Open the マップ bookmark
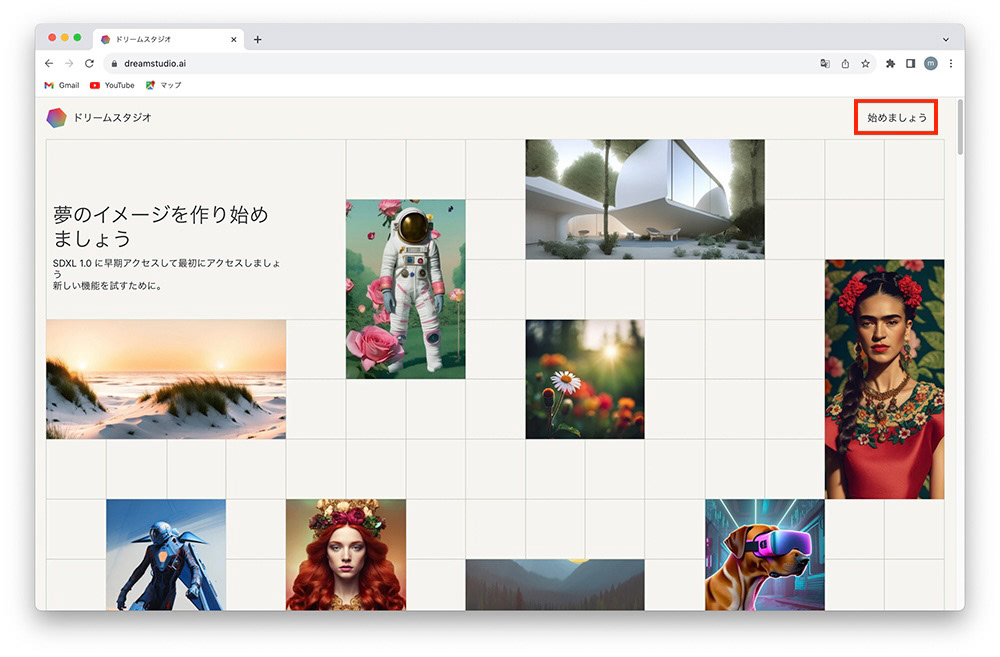The width and height of the screenshot is (1000, 657). [x=163, y=85]
